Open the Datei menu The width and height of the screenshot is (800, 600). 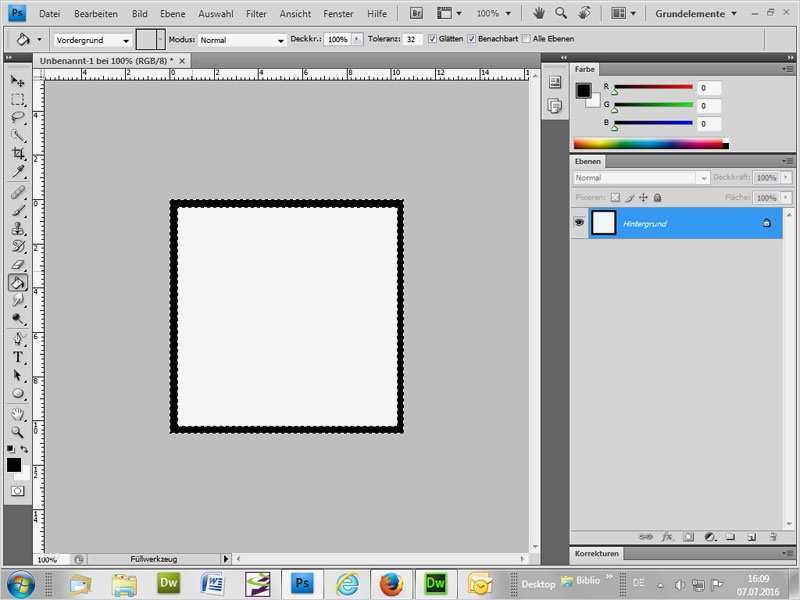(49, 14)
